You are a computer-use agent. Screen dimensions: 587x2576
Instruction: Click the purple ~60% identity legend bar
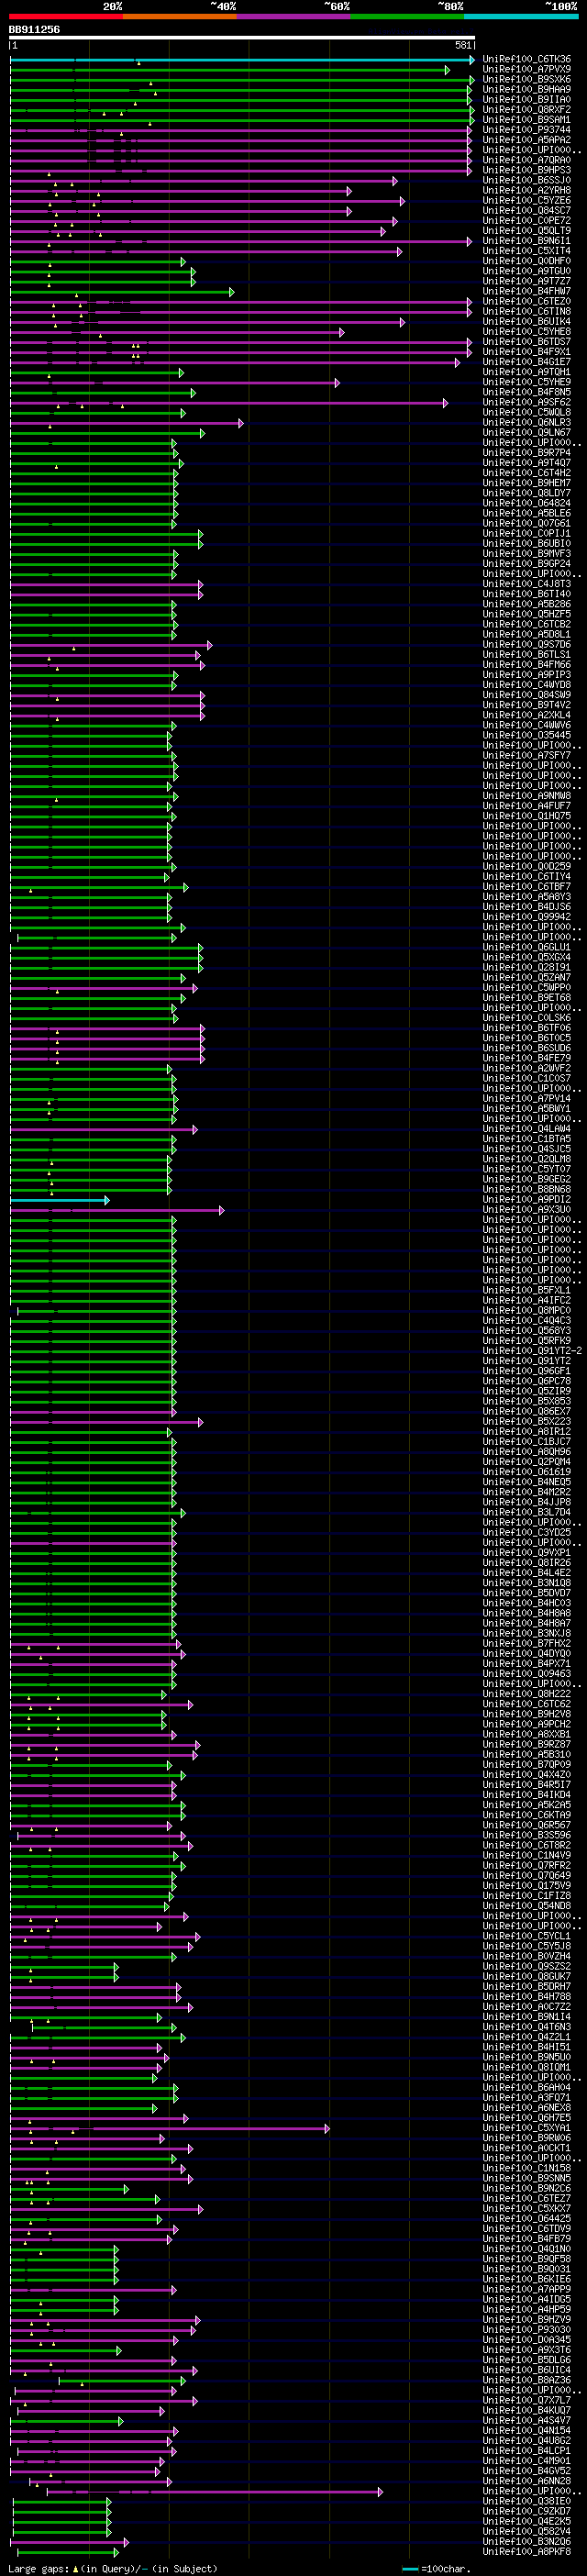[294, 16]
